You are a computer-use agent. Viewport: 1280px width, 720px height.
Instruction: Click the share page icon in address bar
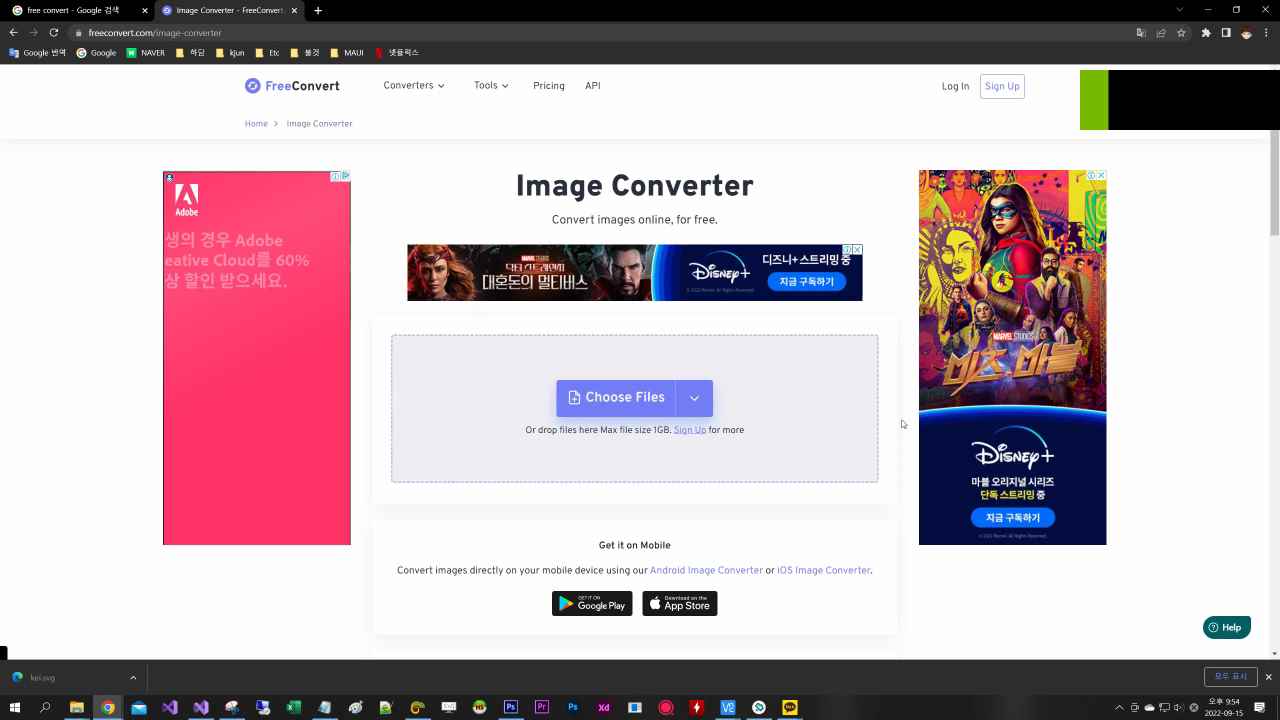[x=1161, y=33]
